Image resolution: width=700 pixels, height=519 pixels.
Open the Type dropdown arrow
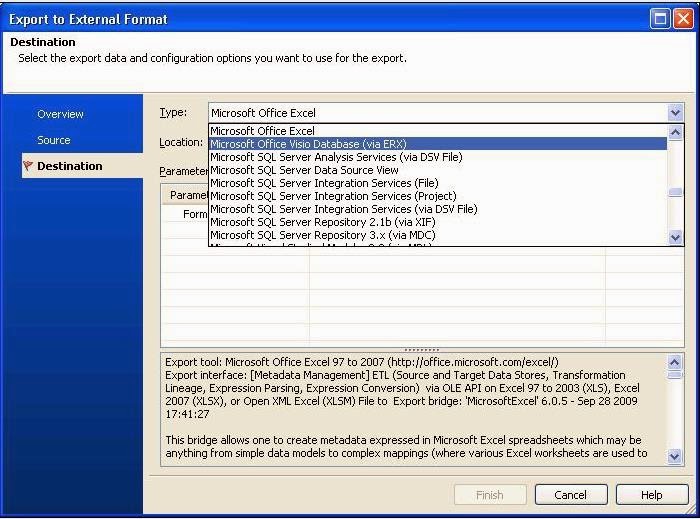click(x=675, y=113)
